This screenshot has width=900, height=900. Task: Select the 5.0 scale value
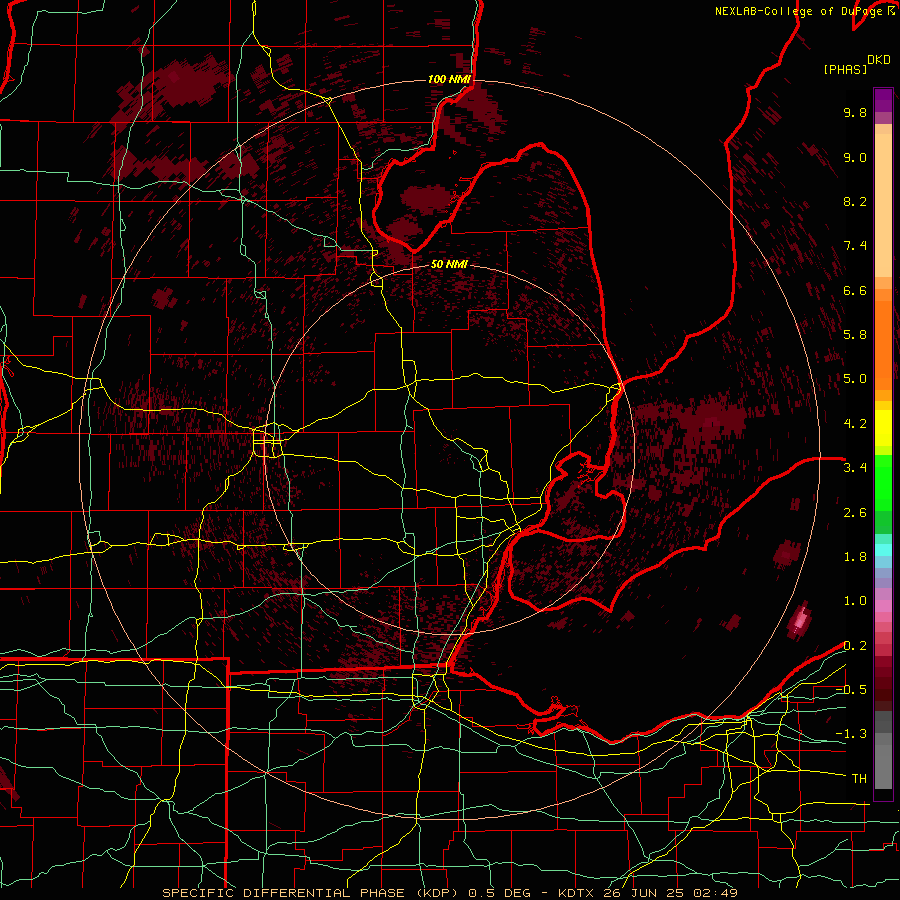(x=855, y=379)
